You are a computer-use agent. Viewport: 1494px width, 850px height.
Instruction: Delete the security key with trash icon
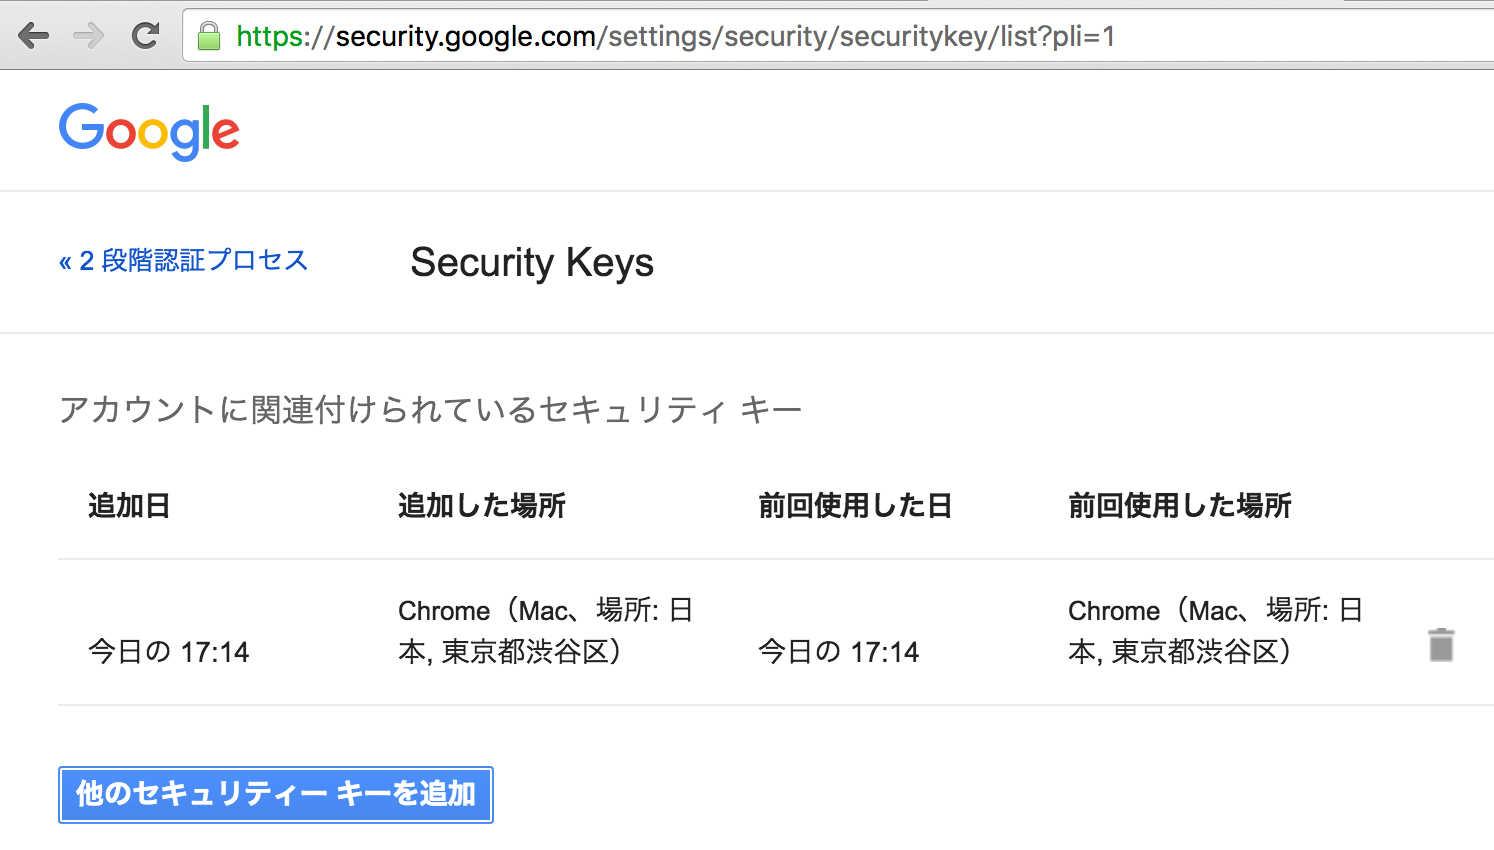[1441, 645]
